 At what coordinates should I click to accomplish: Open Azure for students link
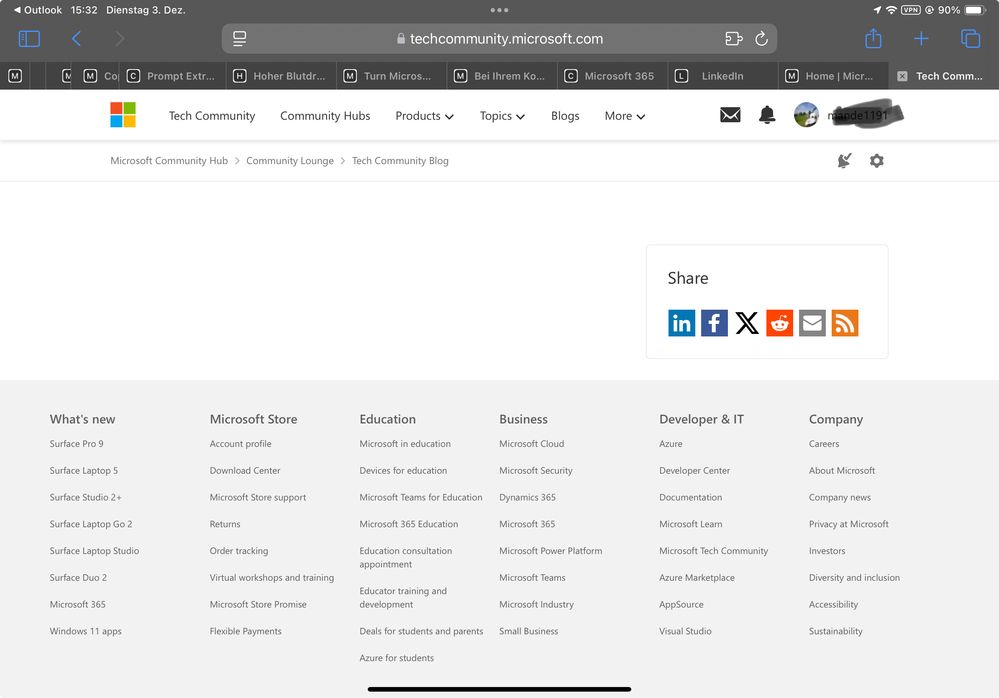[x=396, y=657]
